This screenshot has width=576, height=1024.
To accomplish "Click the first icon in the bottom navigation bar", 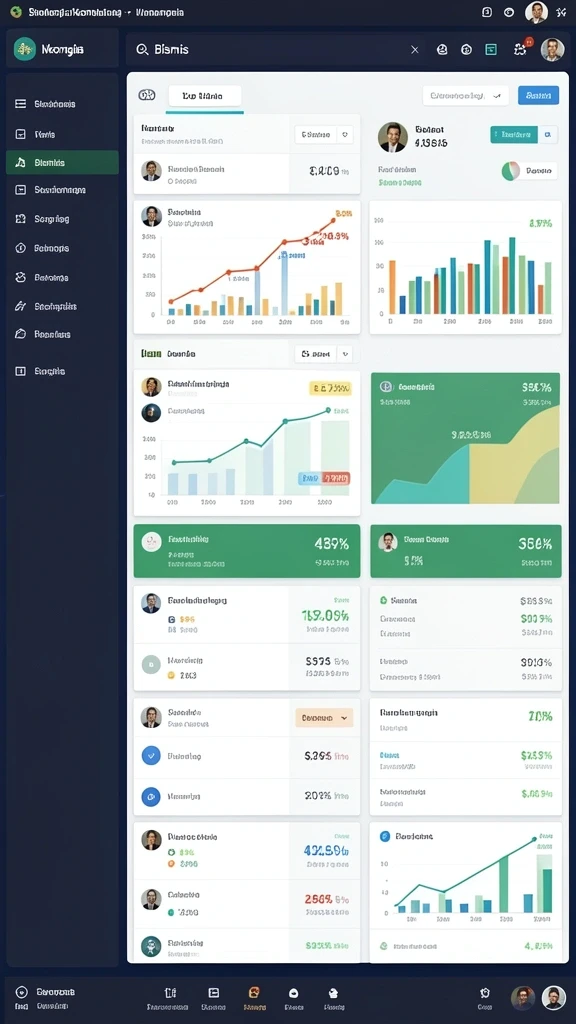I will click(x=170, y=993).
